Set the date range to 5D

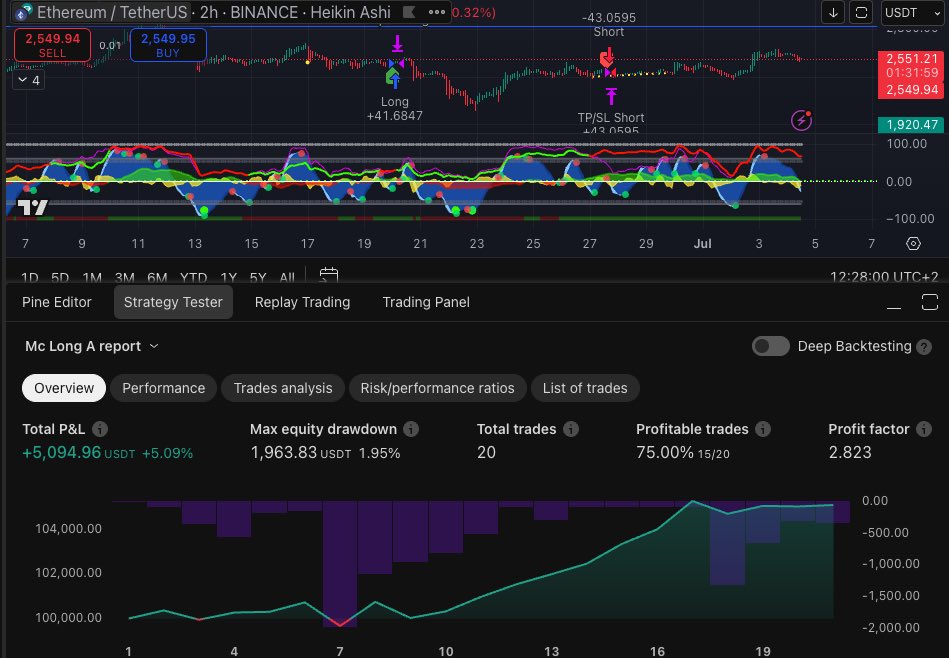(60, 278)
